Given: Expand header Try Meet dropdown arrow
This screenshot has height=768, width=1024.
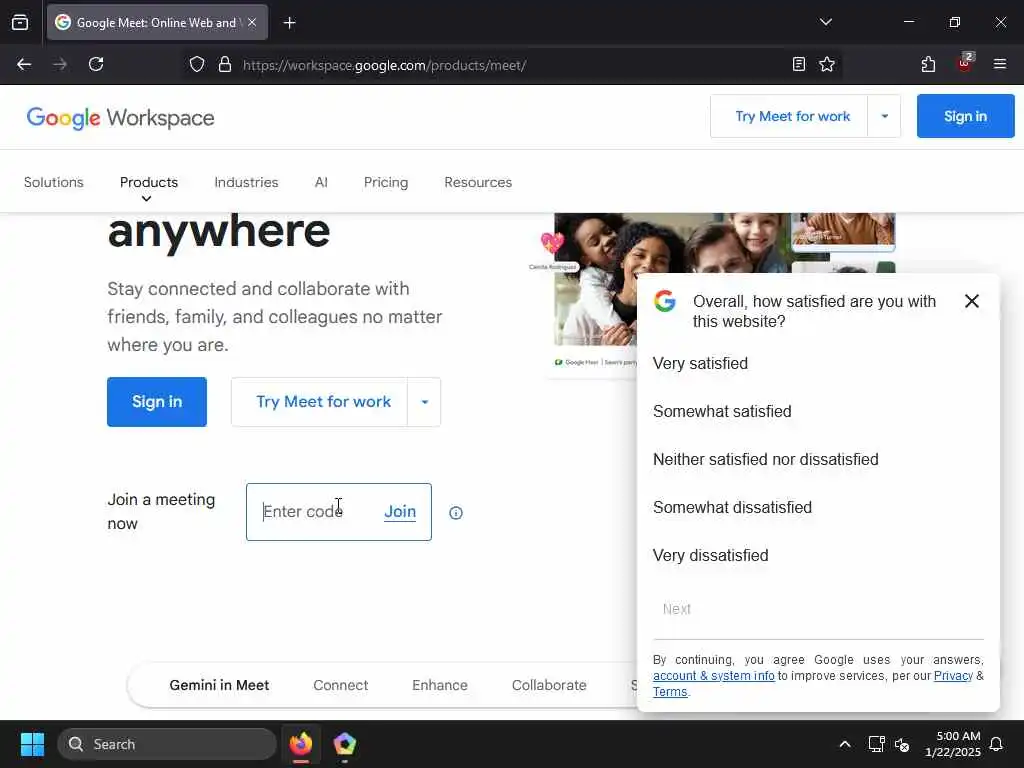Looking at the screenshot, I should tap(884, 116).
